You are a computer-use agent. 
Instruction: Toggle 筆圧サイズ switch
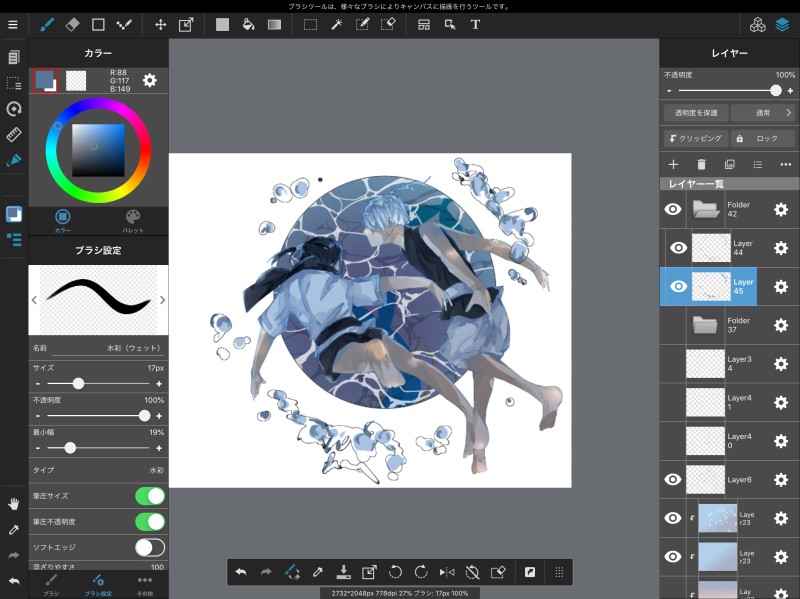pos(150,496)
